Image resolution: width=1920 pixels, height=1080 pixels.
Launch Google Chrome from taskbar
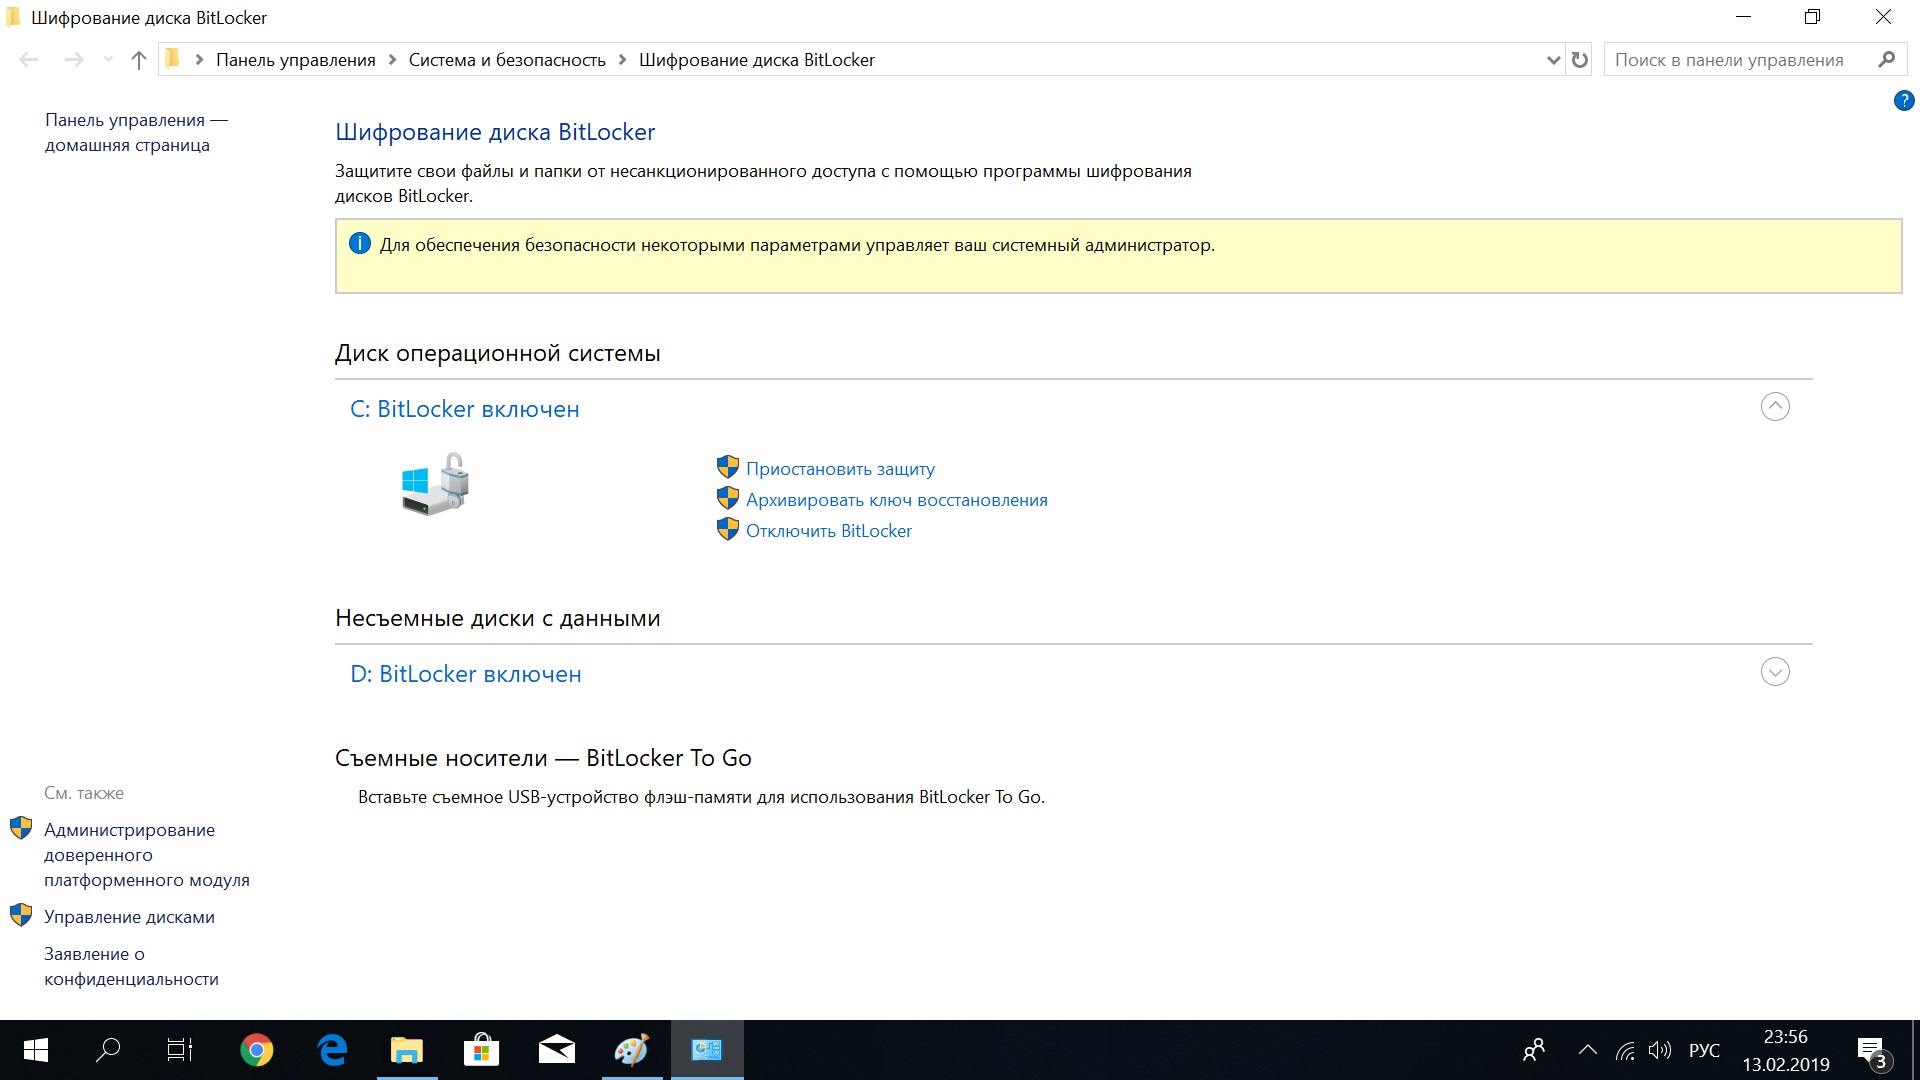pyautogui.click(x=256, y=1050)
